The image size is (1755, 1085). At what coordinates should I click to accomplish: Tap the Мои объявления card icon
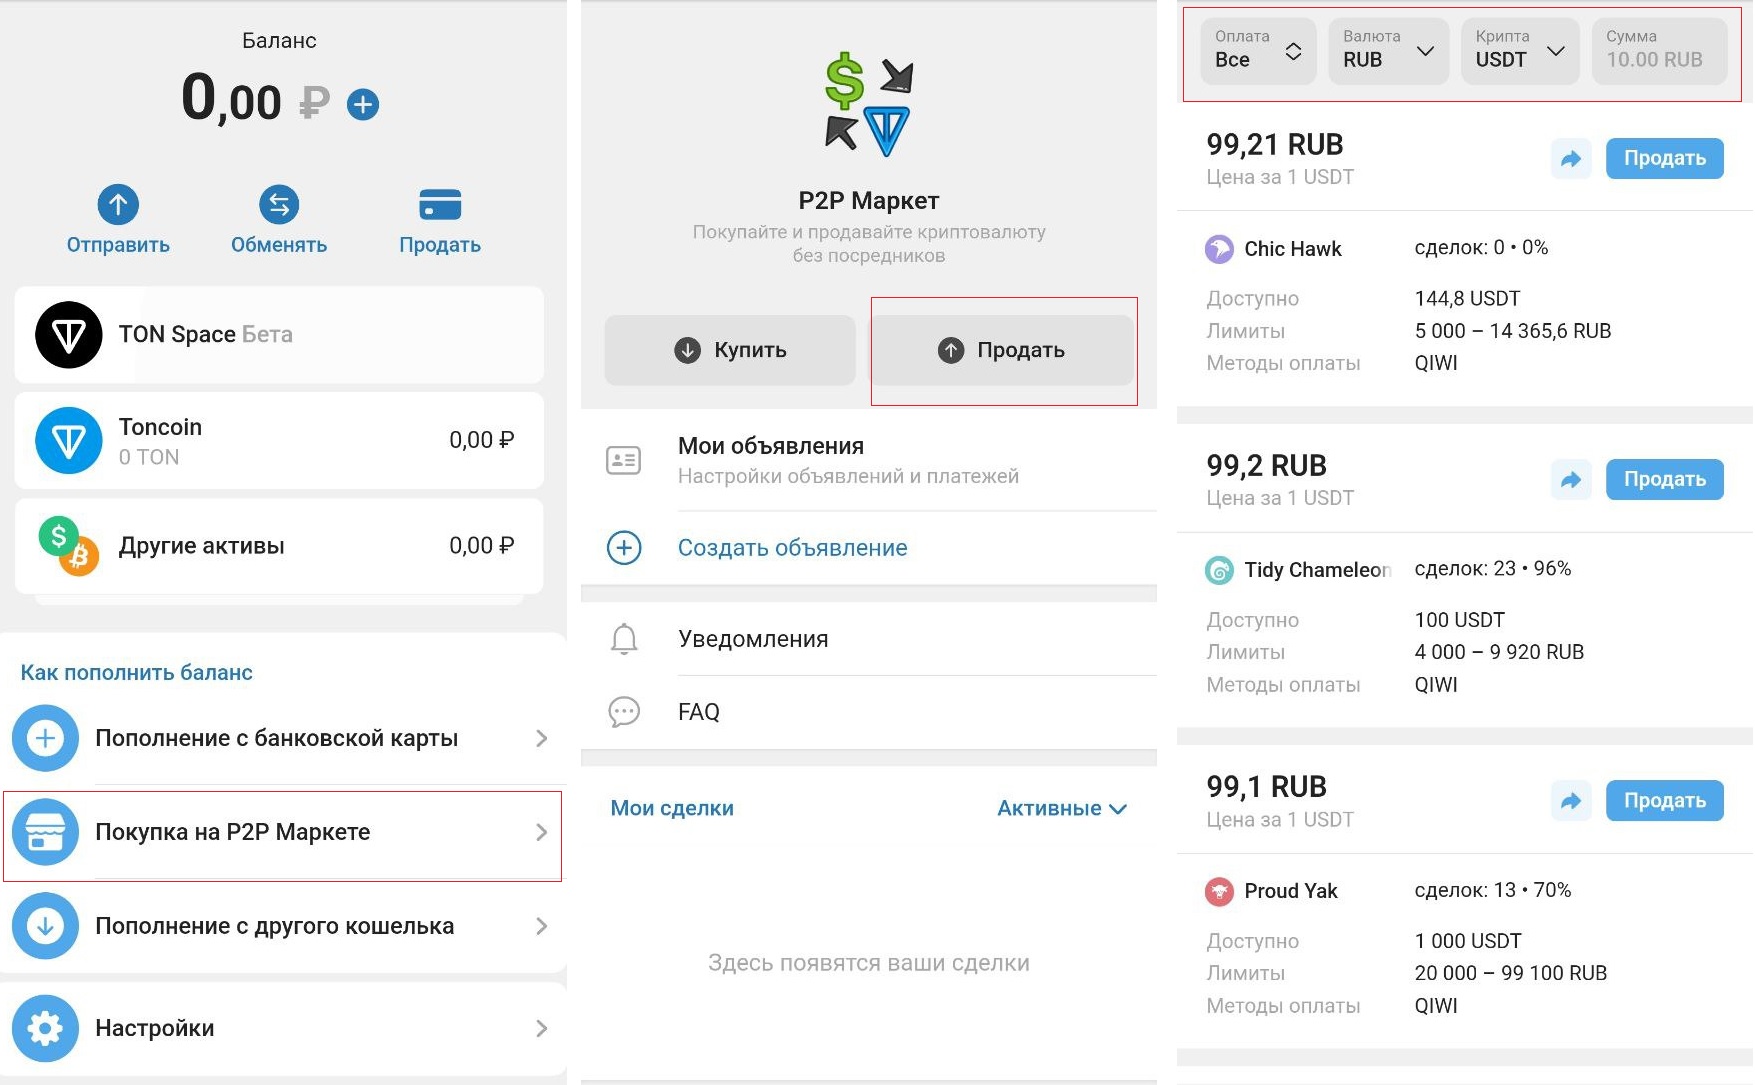pos(624,460)
